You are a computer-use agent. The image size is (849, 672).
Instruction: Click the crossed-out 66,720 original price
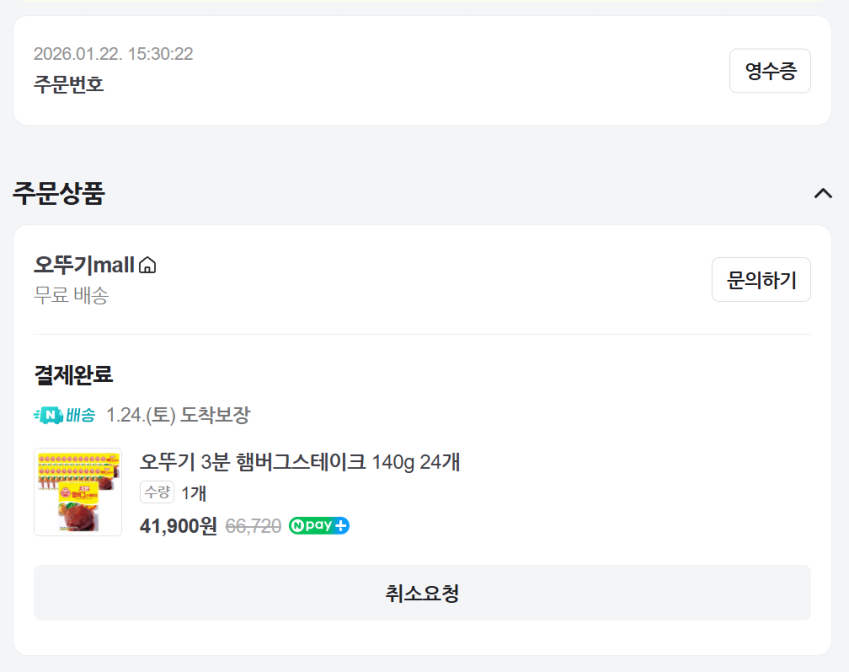[253, 526]
